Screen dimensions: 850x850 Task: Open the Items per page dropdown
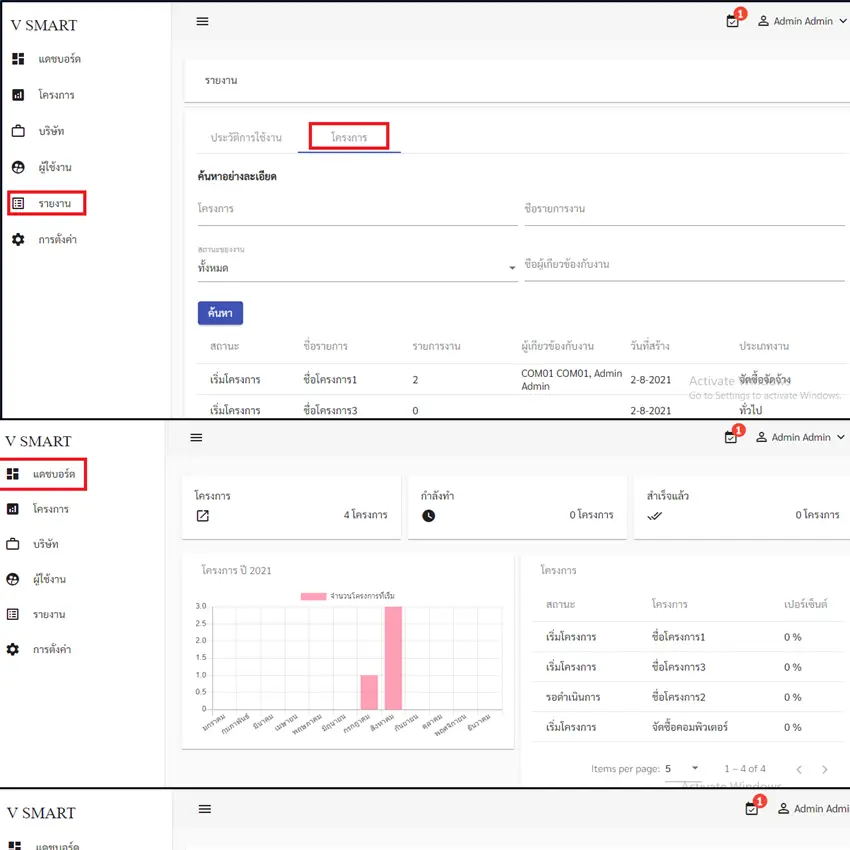681,768
